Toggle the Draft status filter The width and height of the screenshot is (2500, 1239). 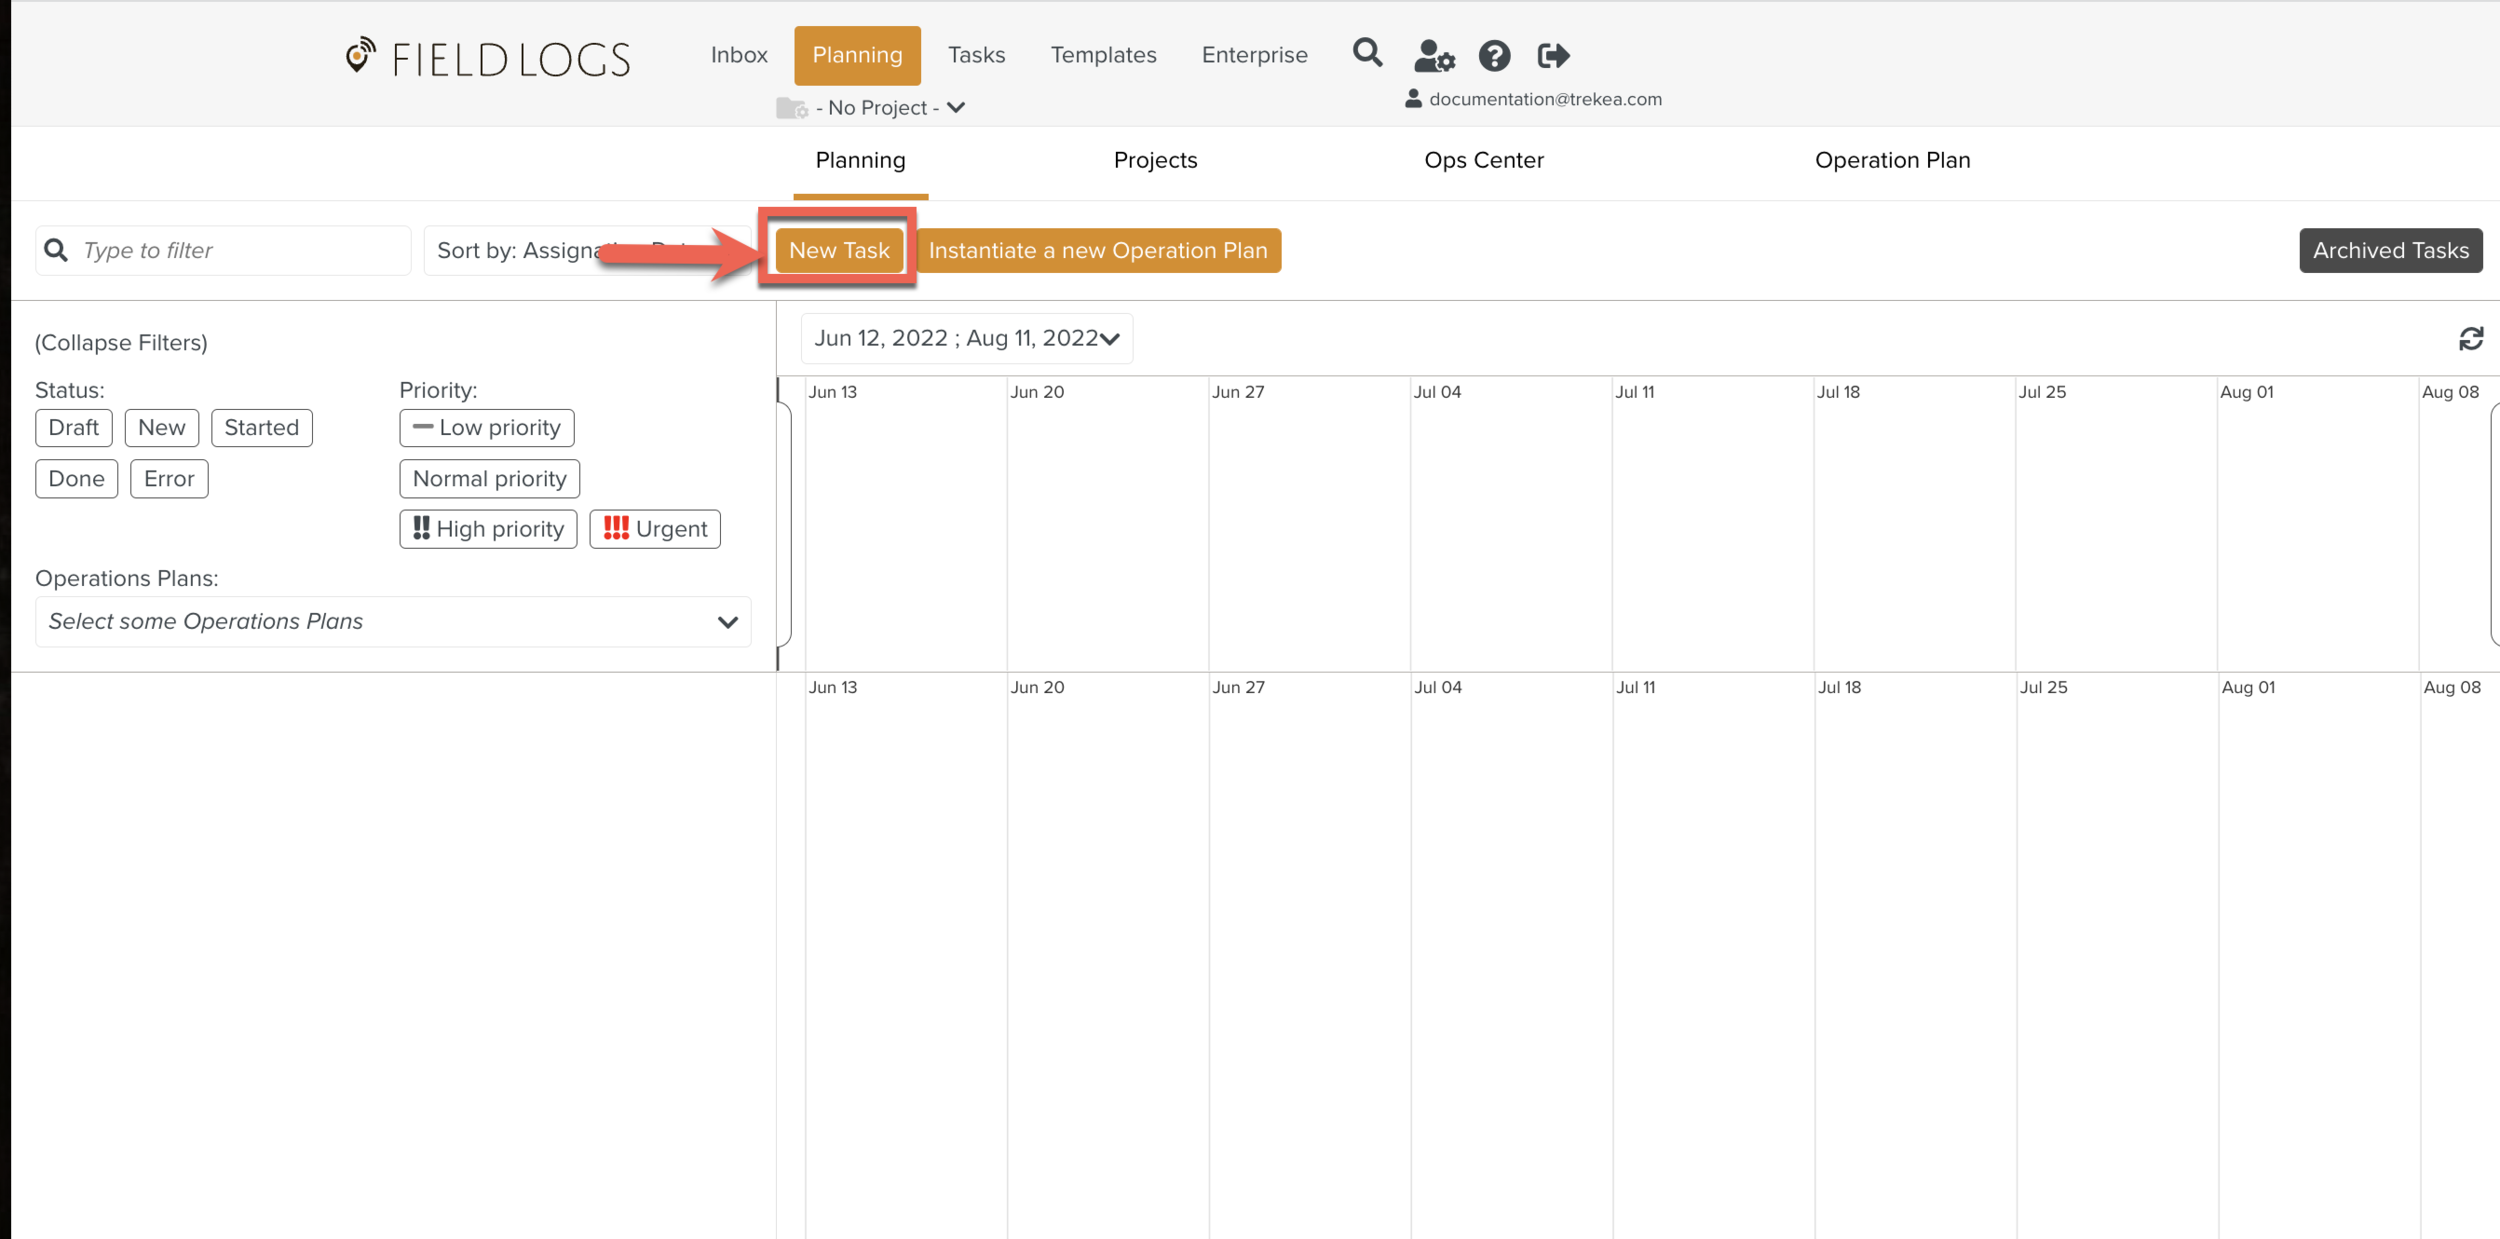(73, 428)
